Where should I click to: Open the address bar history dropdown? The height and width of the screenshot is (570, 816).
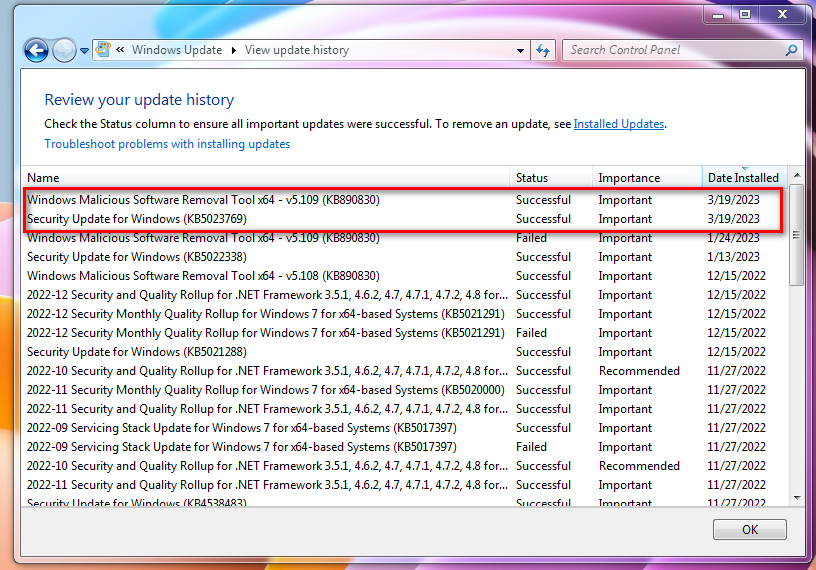[520, 50]
